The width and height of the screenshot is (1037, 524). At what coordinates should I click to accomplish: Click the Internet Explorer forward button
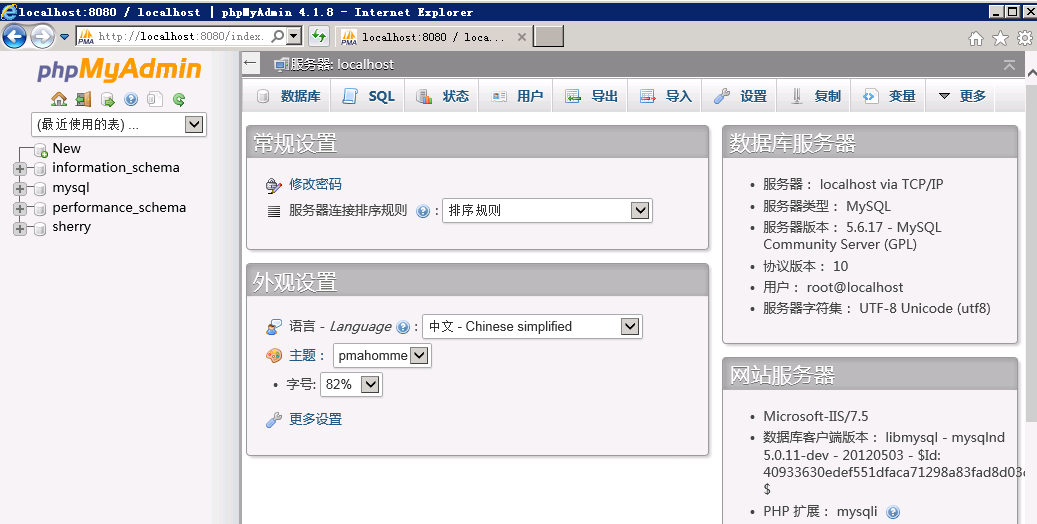tap(43, 36)
